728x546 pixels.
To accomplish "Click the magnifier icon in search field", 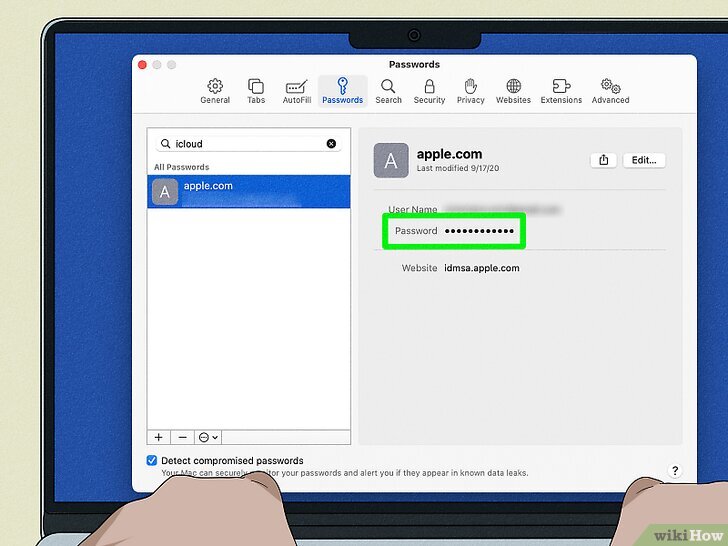I will pos(165,143).
